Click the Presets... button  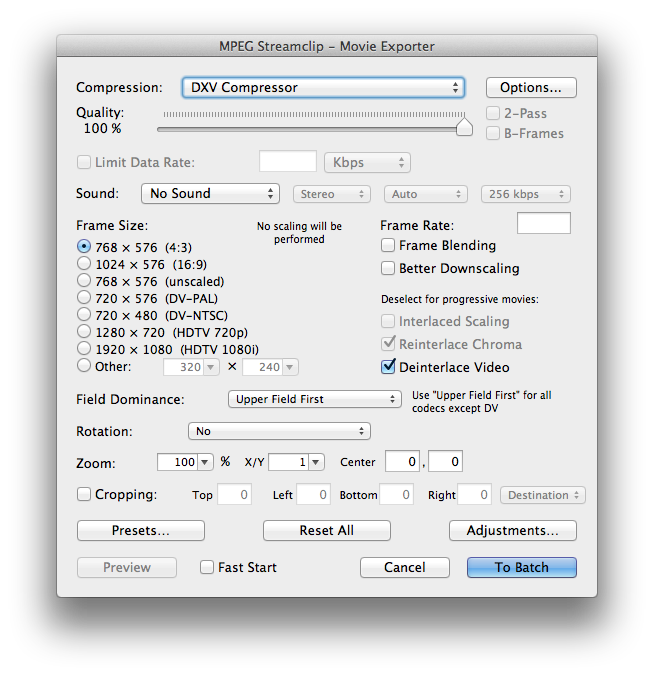141,530
